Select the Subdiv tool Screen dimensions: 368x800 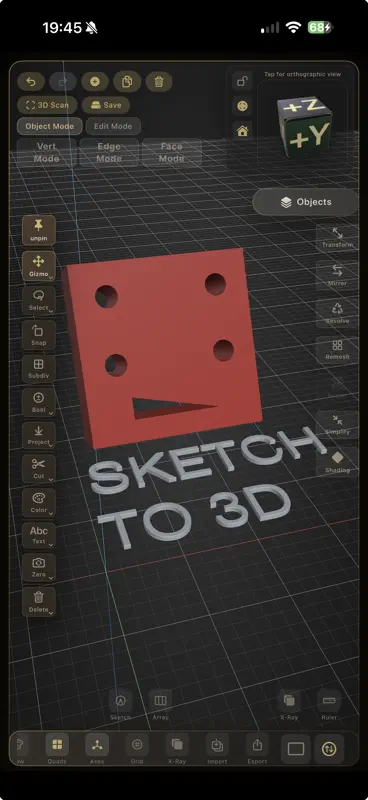pos(39,369)
